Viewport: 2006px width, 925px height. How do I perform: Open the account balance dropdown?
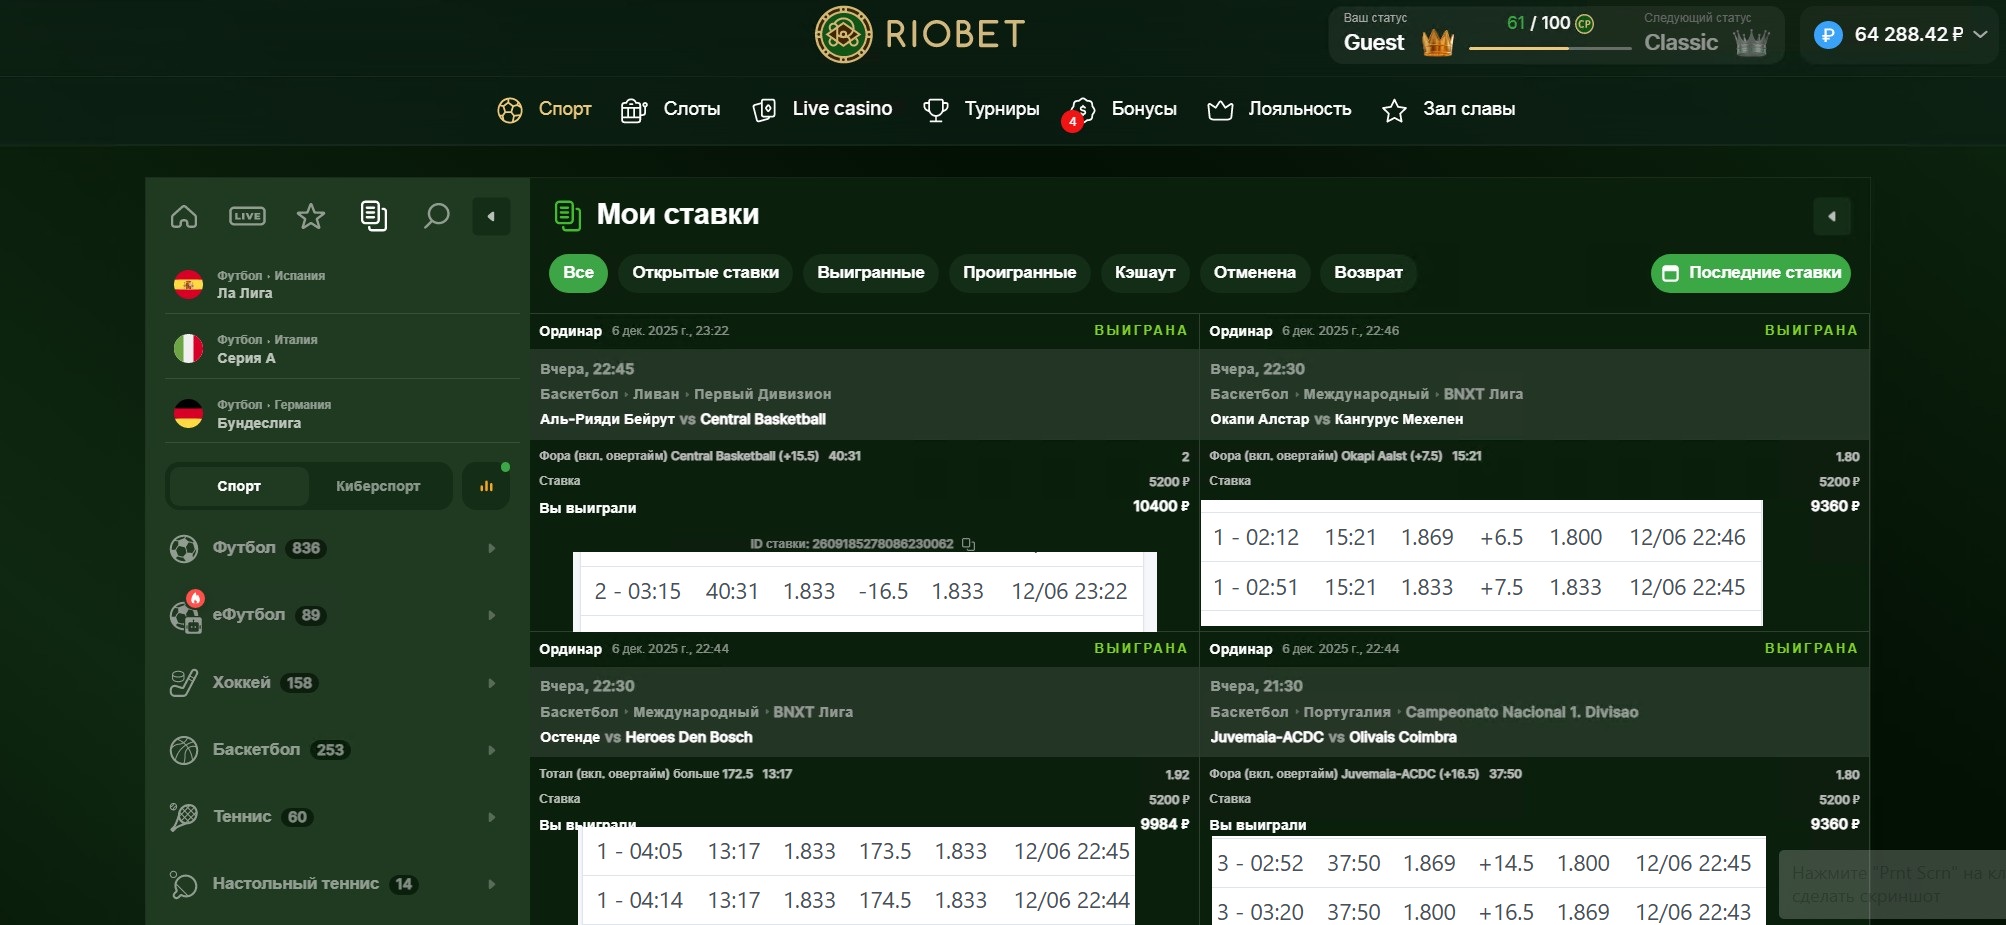(1979, 35)
